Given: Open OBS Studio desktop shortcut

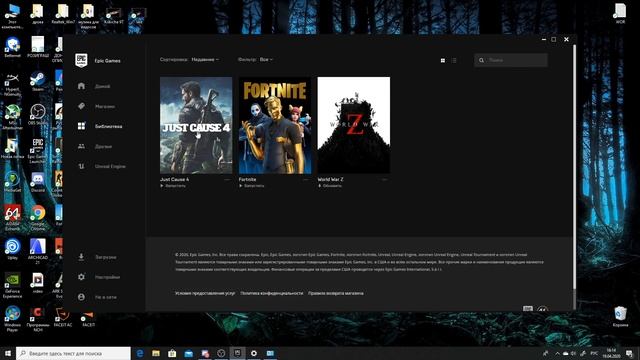Looking at the screenshot, I should [x=38, y=115].
